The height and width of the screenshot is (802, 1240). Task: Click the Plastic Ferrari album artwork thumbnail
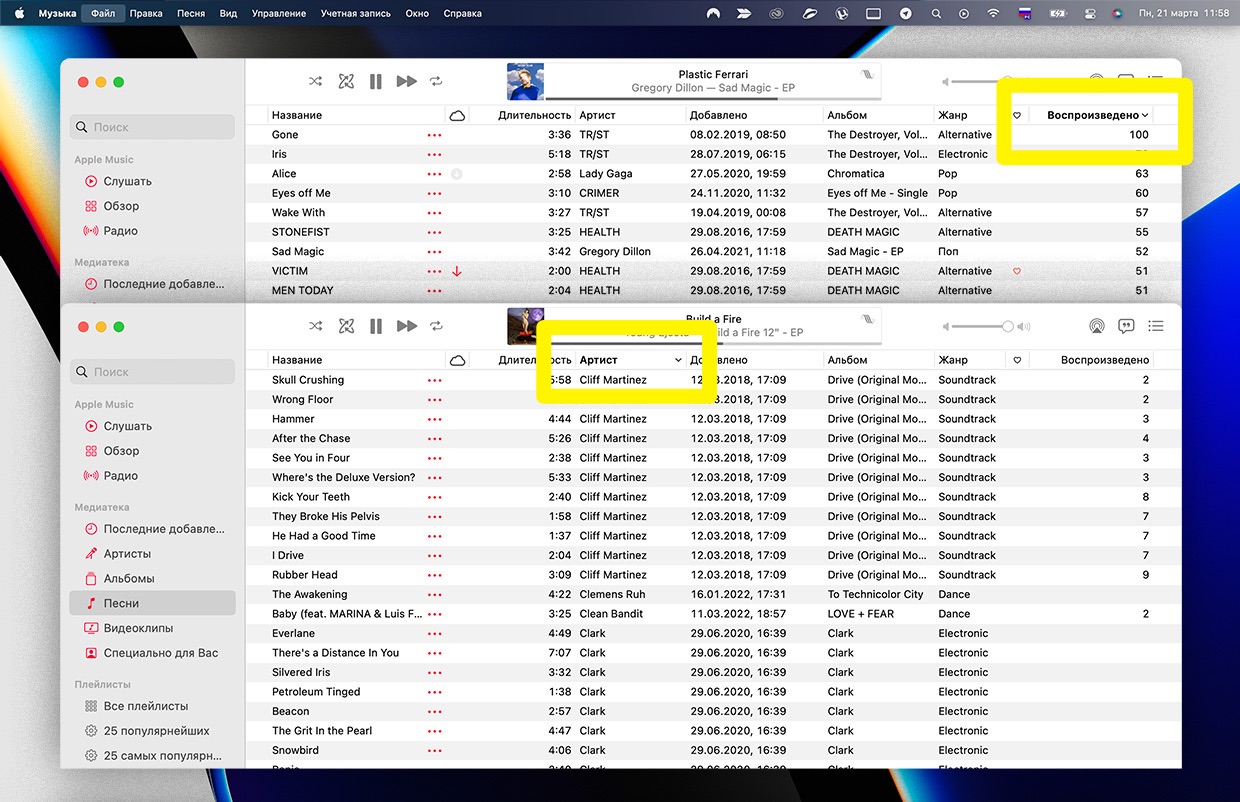pos(525,81)
